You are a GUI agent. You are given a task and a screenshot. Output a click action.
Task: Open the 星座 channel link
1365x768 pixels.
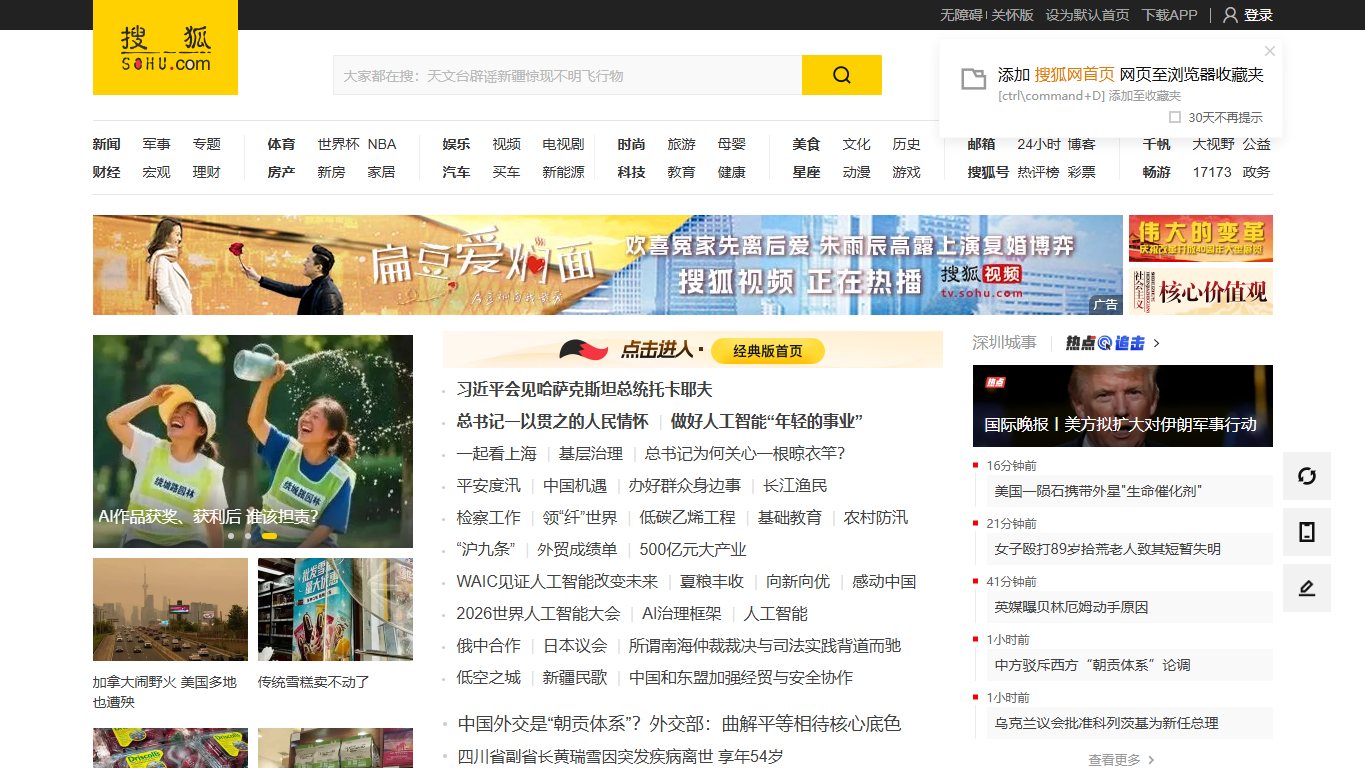(x=806, y=172)
